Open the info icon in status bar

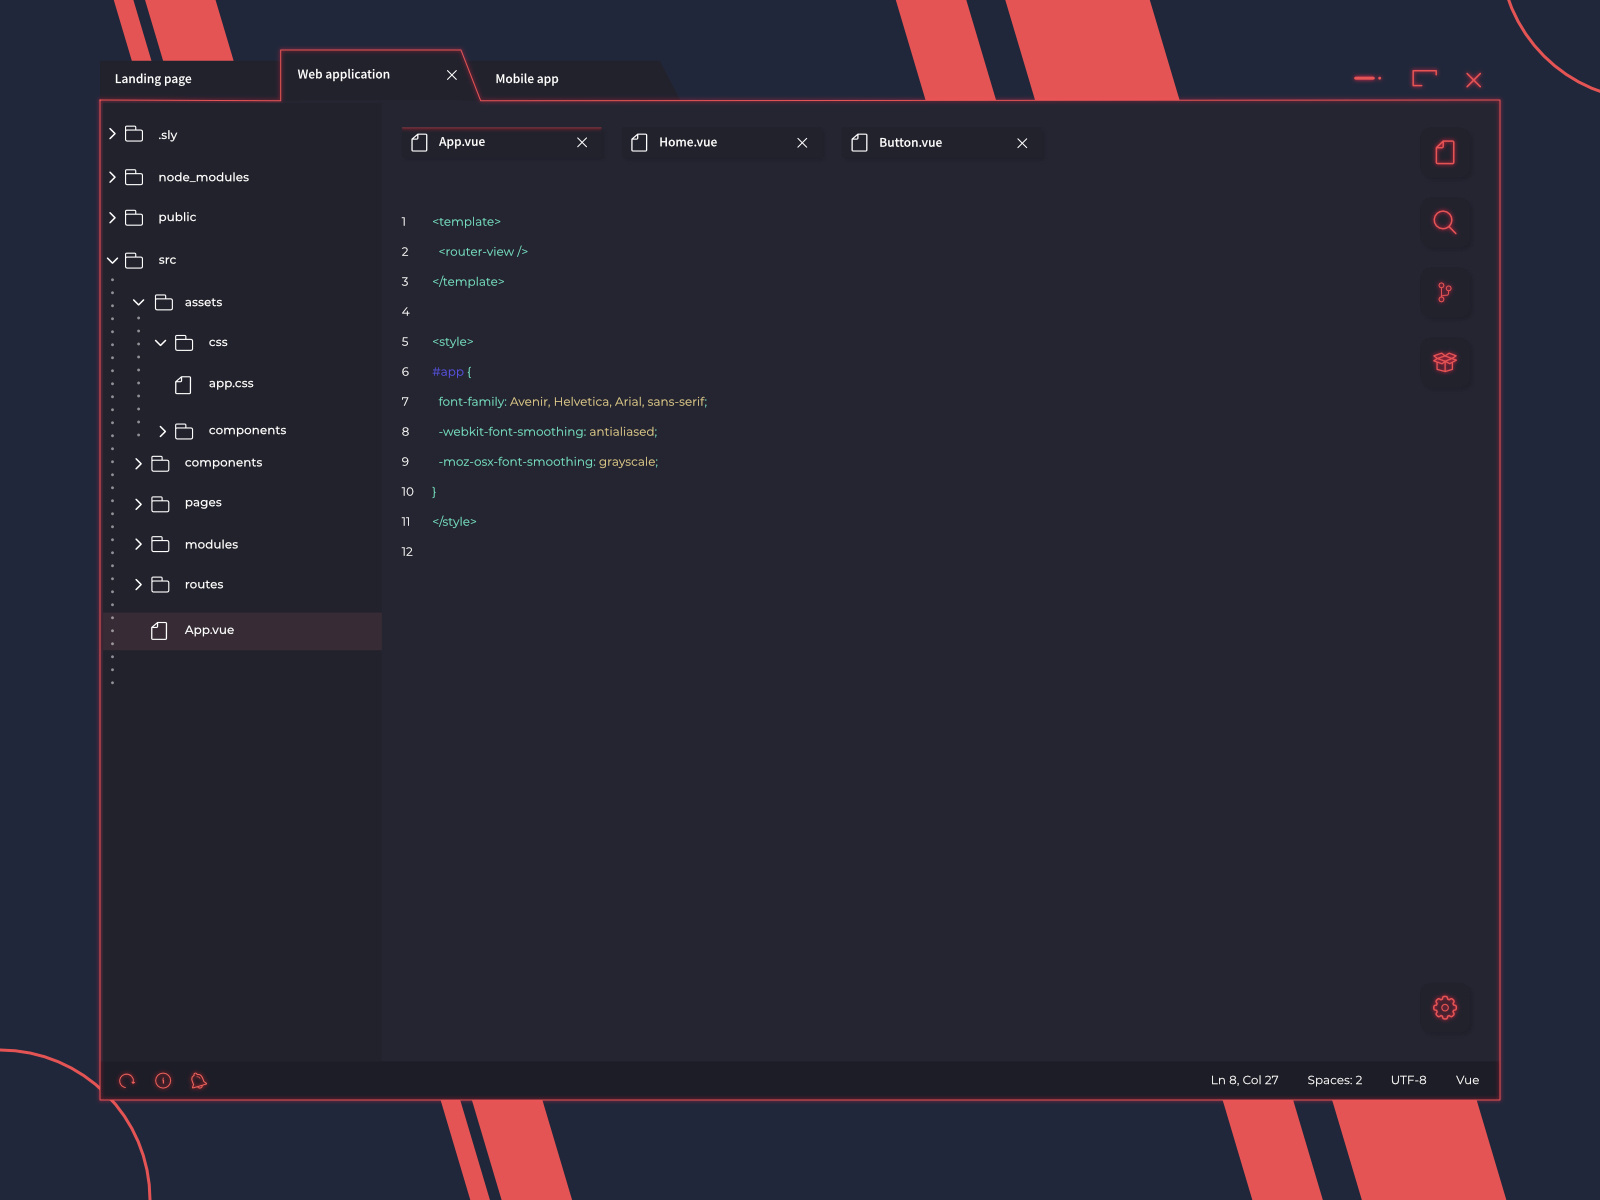[163, 1080]
